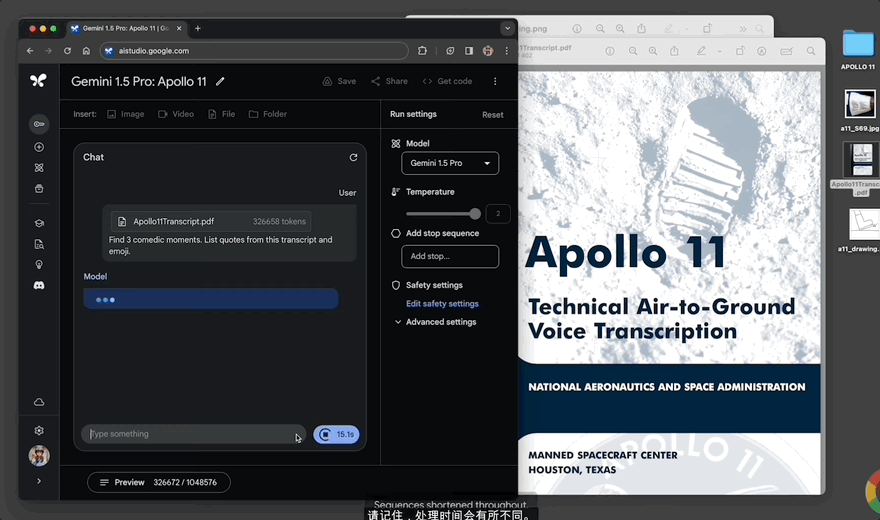This screenshot has width=880, height=520.
Task: Refresh the chat with reload icon
Action: [x=354, y=158]
